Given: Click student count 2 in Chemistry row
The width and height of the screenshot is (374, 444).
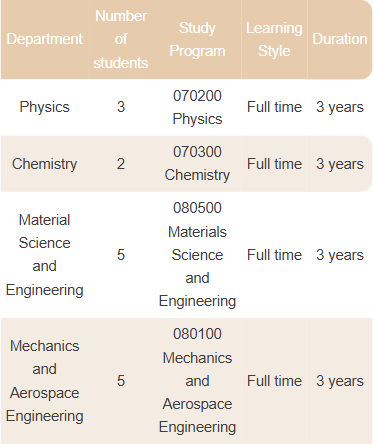Looking at the screenshot, I should coord(121,164).
